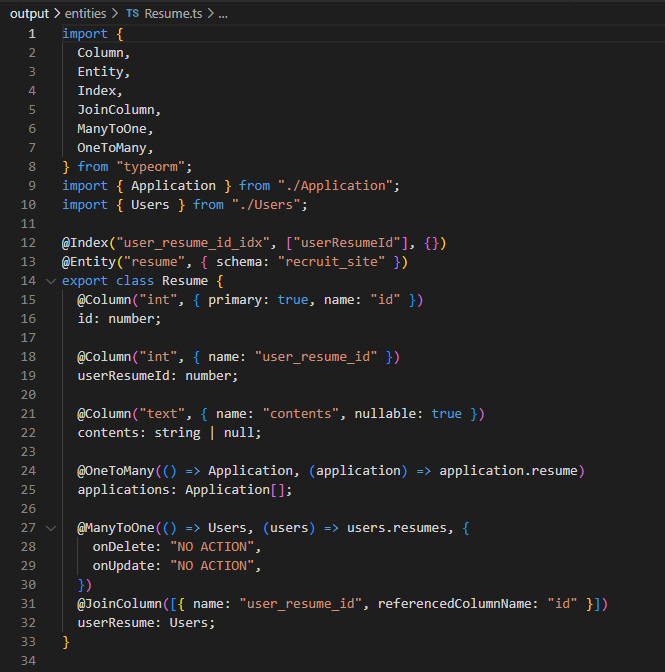Click the @ManyToOne decorator on line 27
The height and width of the screenshot is (672, 665).
coord(116,528)
